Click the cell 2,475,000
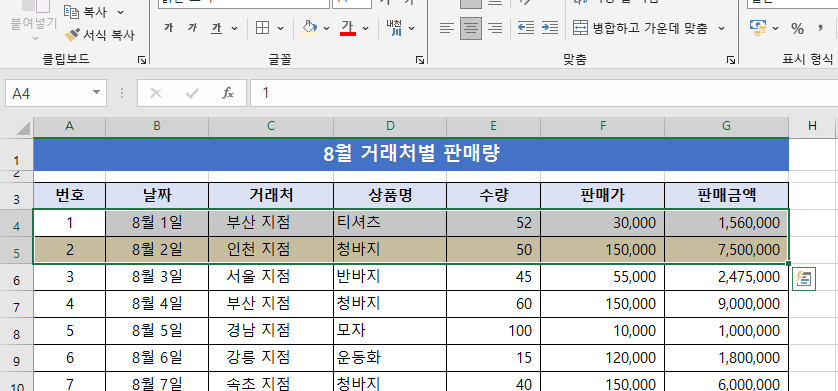Viewport: 838px width, 391px height. (726, 277)
